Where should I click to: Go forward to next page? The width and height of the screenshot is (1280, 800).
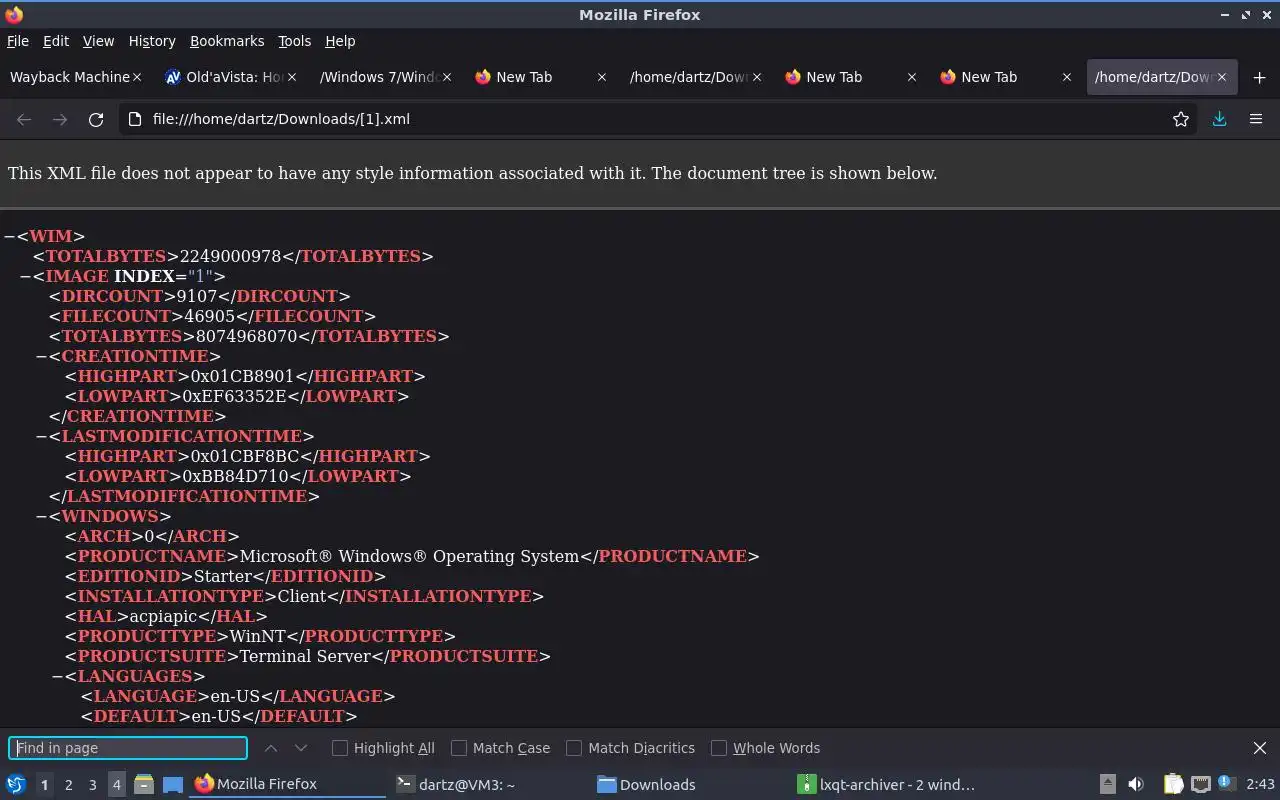(x=60, y=119)
